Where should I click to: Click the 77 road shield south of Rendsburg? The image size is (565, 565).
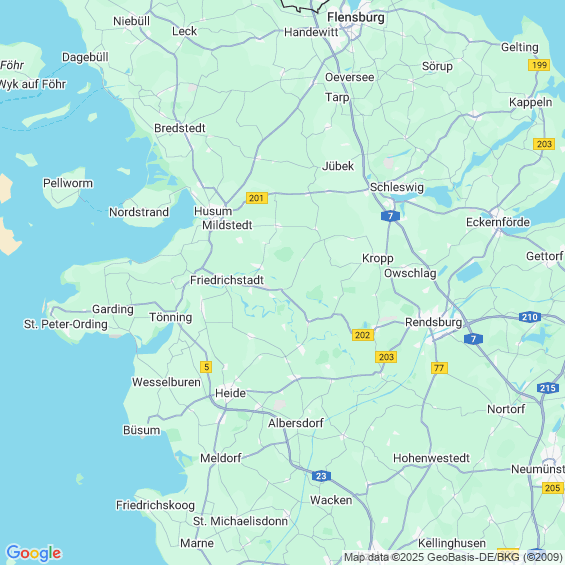[439, 368]
